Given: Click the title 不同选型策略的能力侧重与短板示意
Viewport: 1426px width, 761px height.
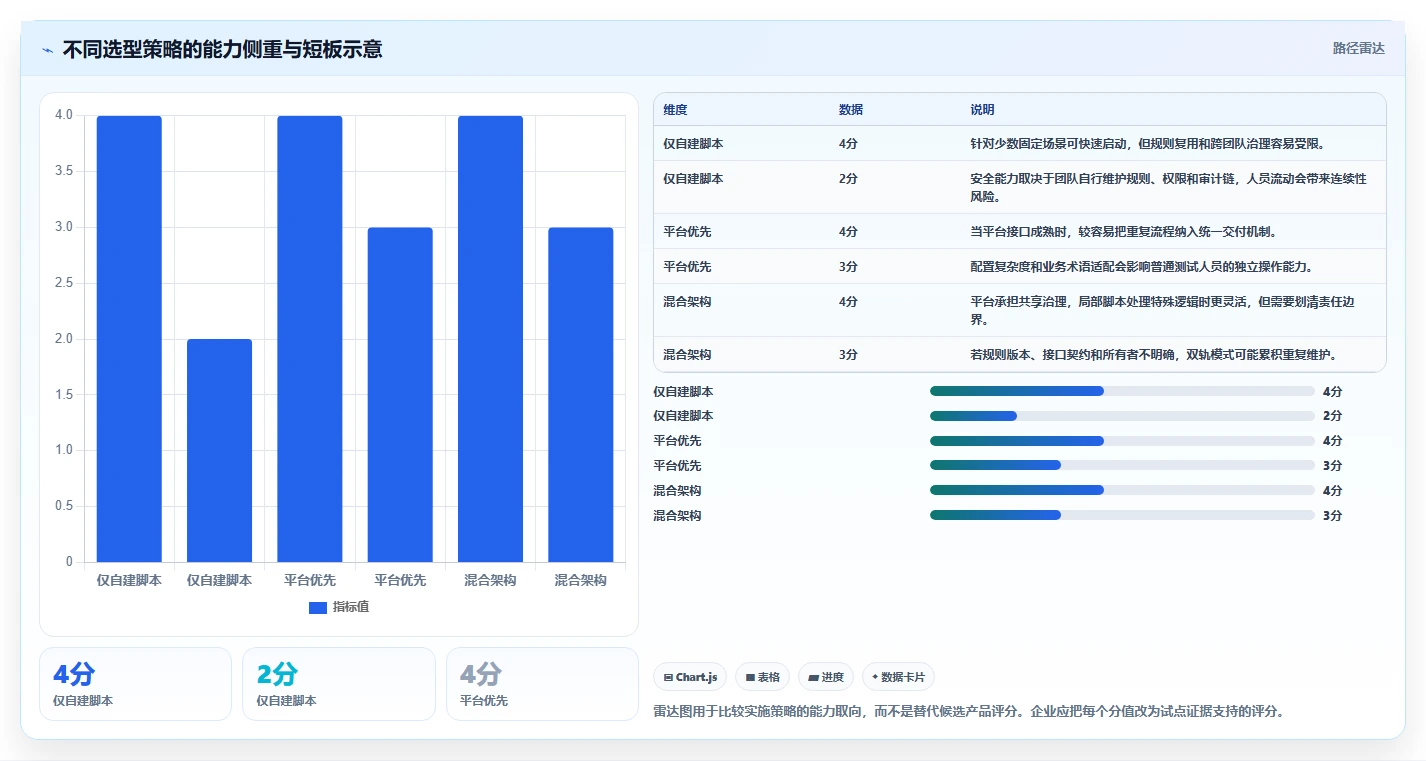Looking at the screenshot, I should tap(222, 49).
